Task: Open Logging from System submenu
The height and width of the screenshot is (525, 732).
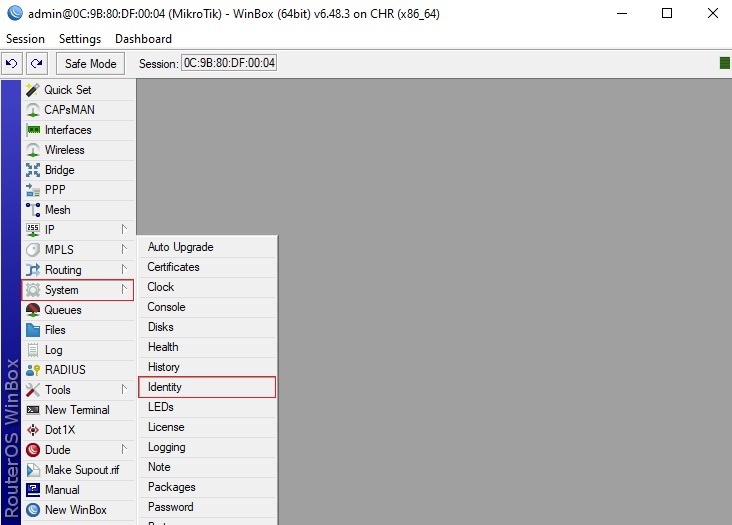Action: 207,447
